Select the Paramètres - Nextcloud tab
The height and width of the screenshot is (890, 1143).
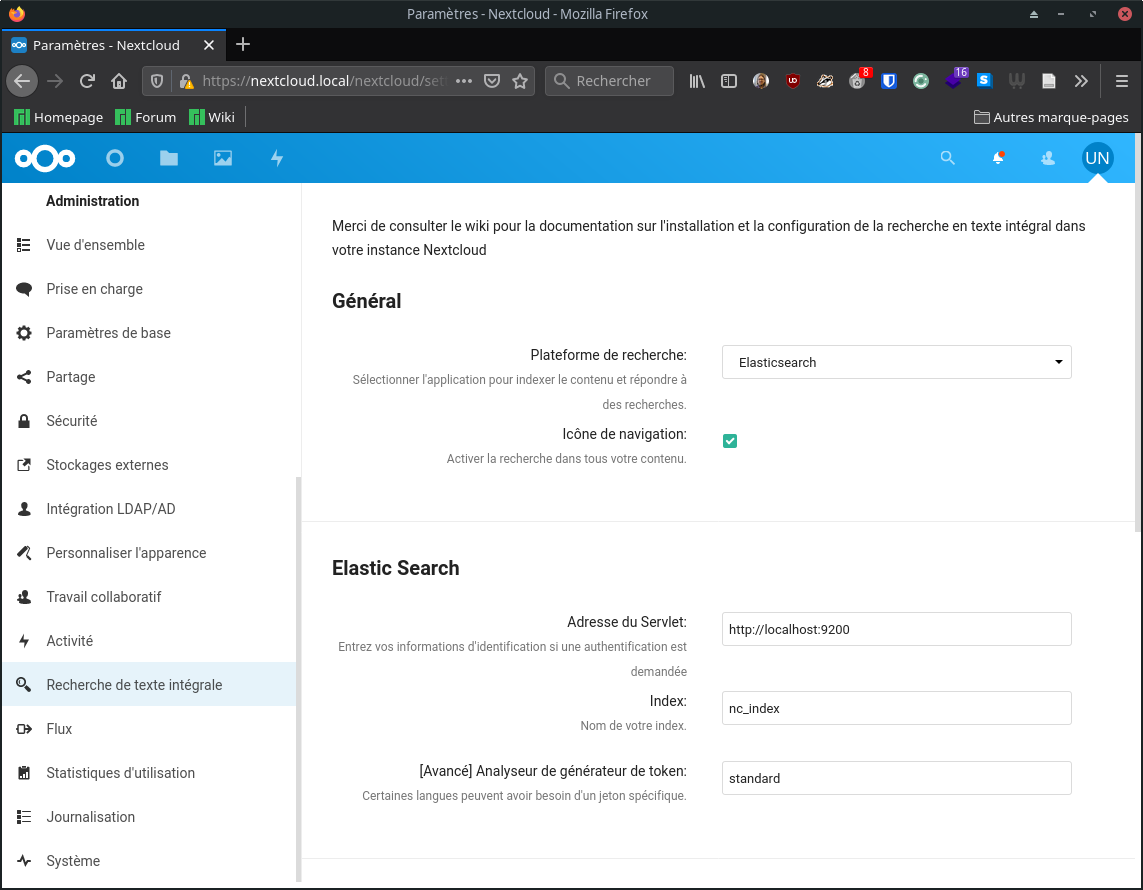(x=114, y=45)
